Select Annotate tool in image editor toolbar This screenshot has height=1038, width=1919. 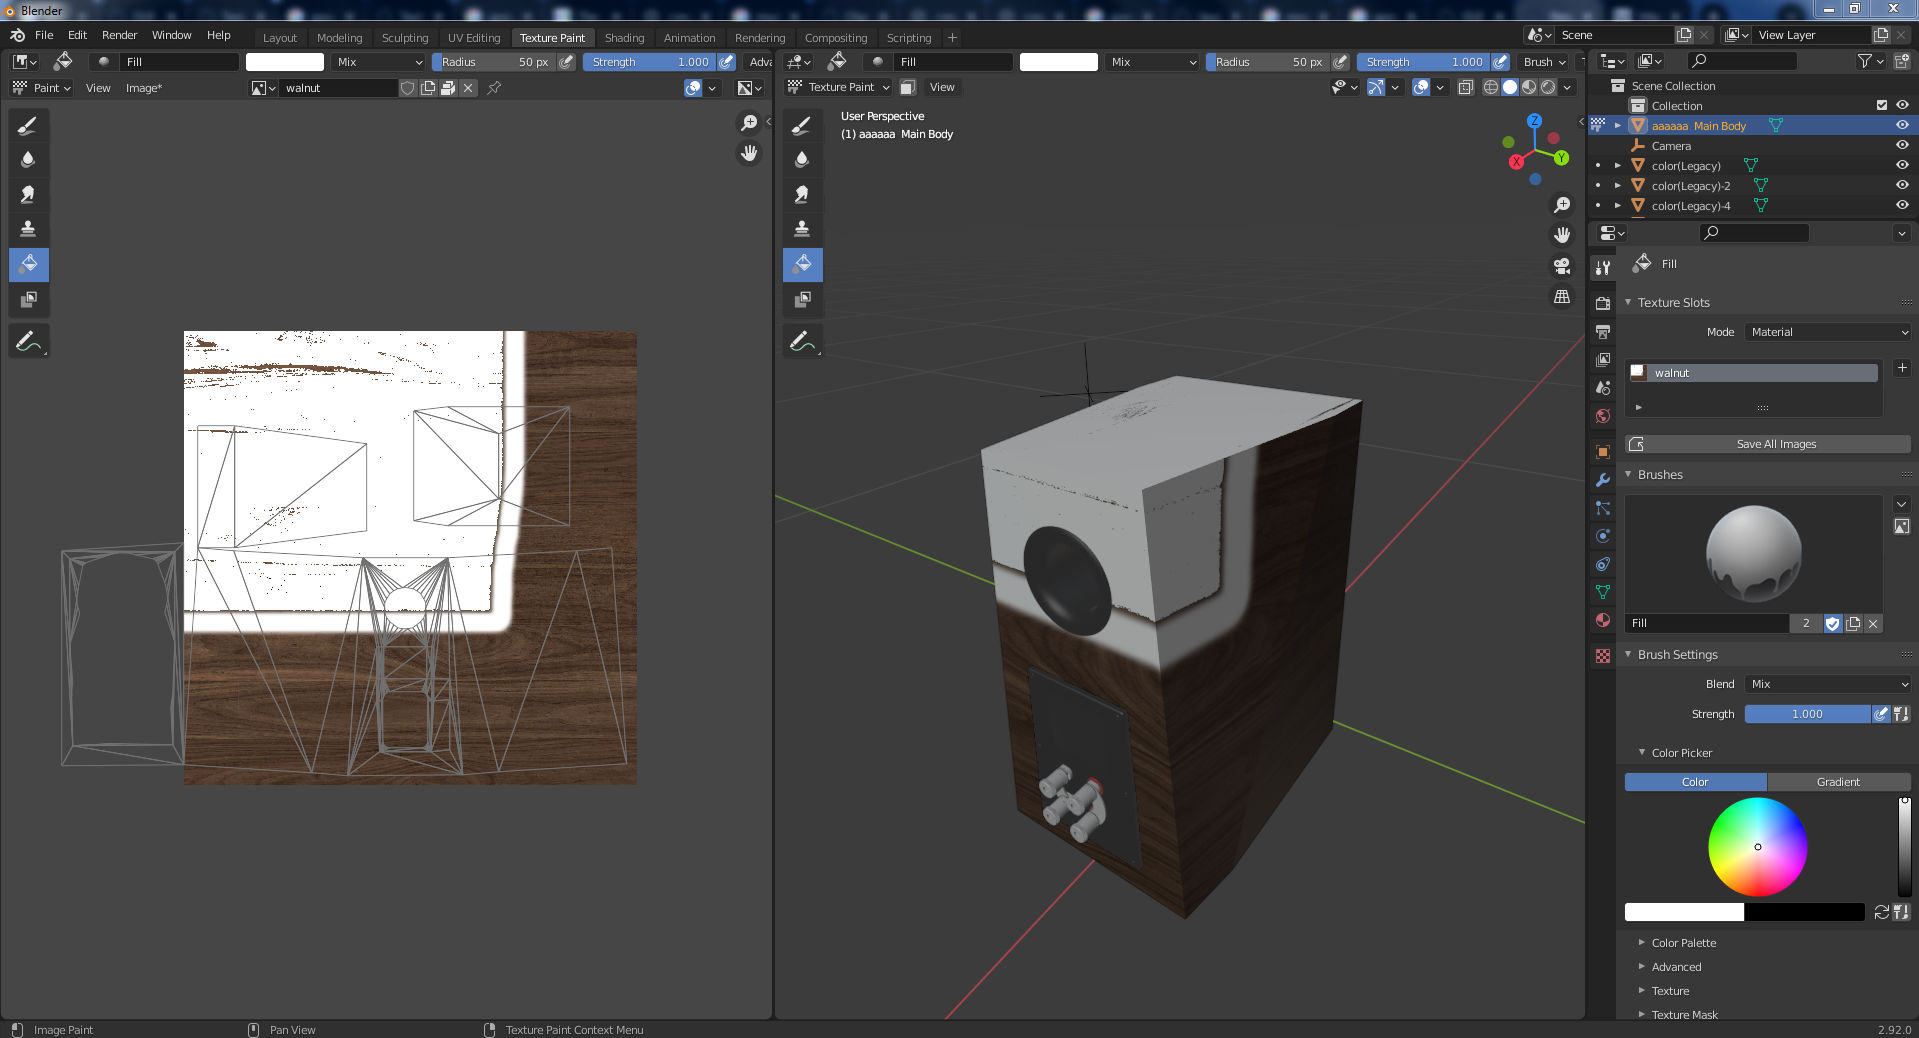point(28,341)
